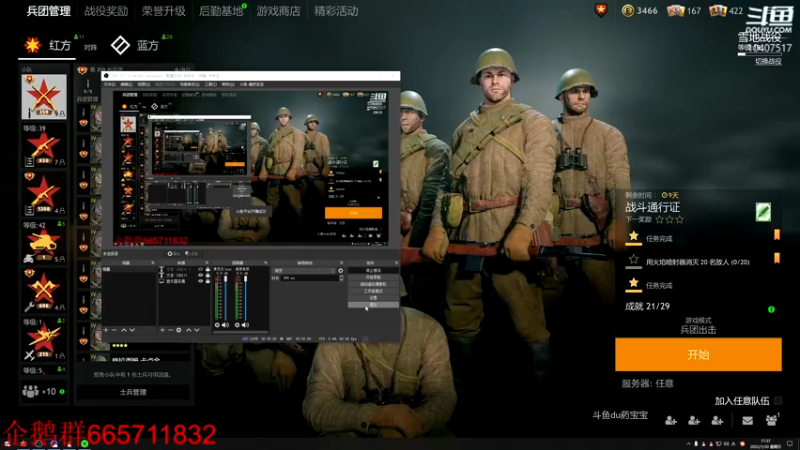The width and height of the screenshot is (800, 450).
Task: Select the level 39 rifle squad icon
Action: (x=44, y=150)
